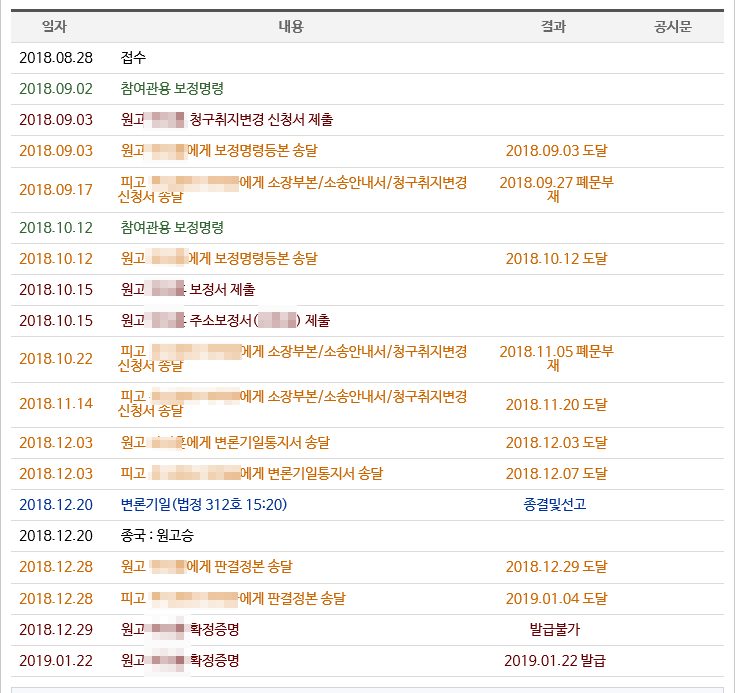Click the 종결및선고 result text
Image resolution: width=740 pixels, height=693 pixels.
[x=554, y=505]
